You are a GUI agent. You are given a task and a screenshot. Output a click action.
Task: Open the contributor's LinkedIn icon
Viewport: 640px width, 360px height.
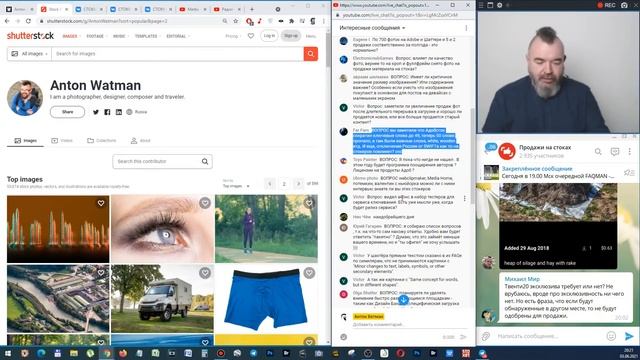[118, 112]
